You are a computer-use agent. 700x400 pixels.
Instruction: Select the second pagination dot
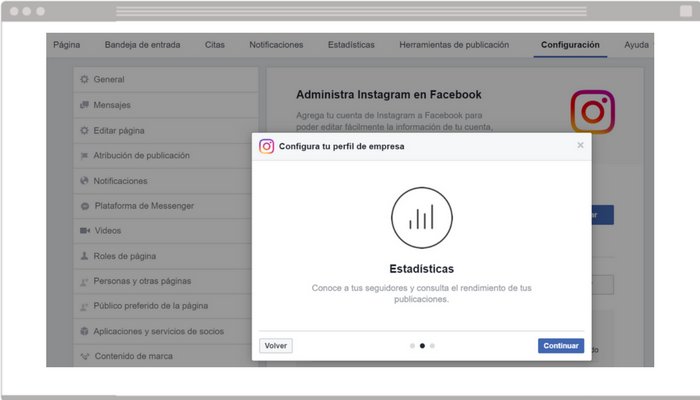[422, 346]
